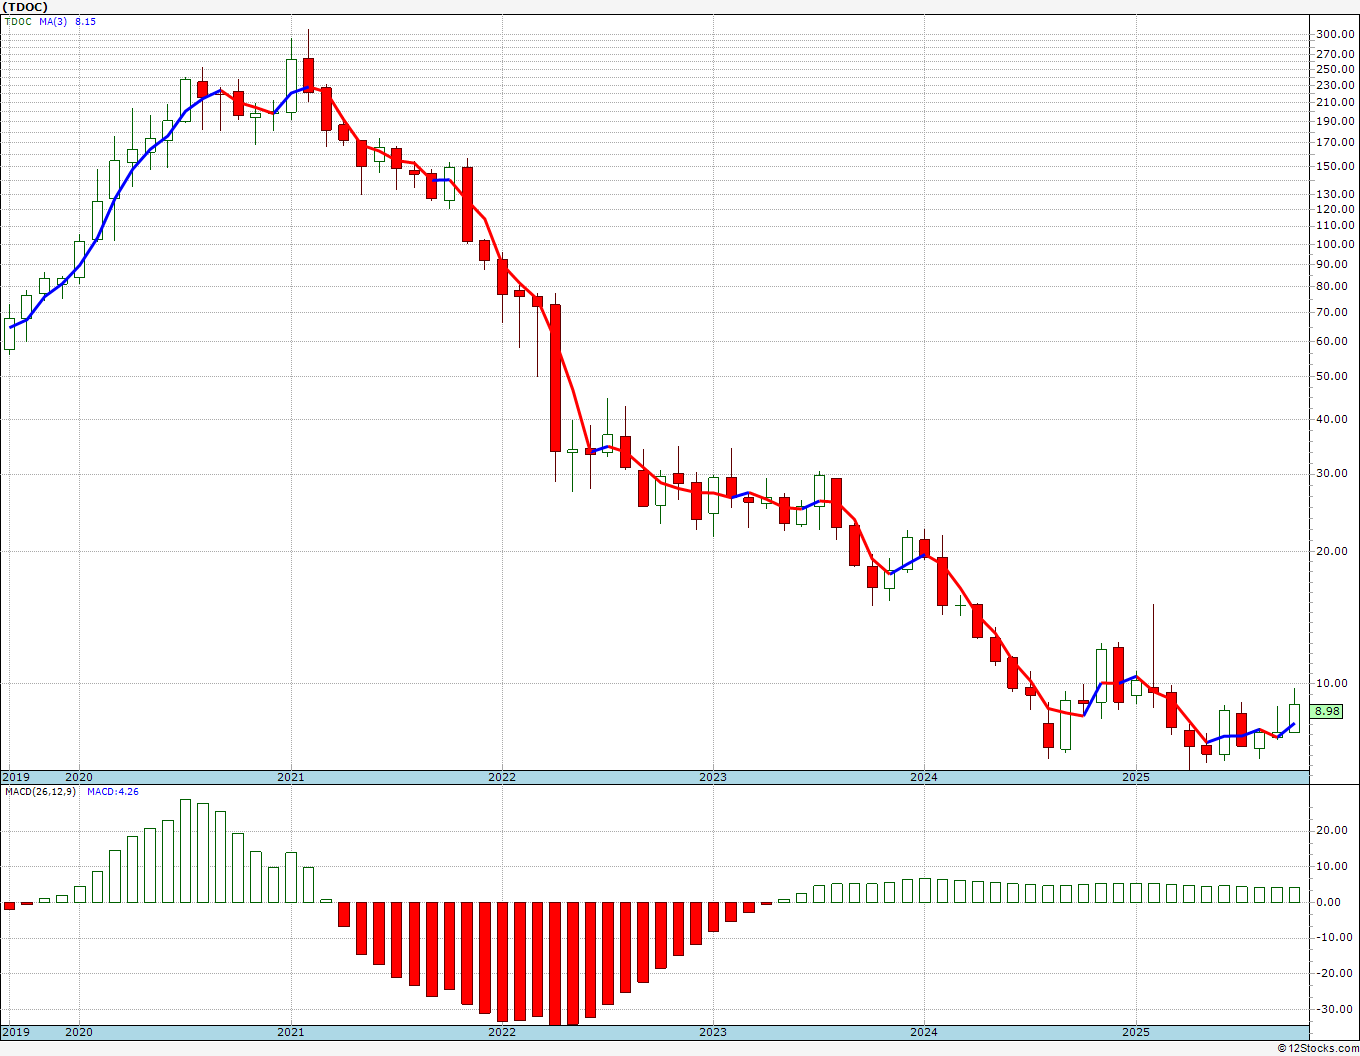Select the "8.15" moving average value
This screenshot has height=1056, width=1360.
(x=86, y=21)
